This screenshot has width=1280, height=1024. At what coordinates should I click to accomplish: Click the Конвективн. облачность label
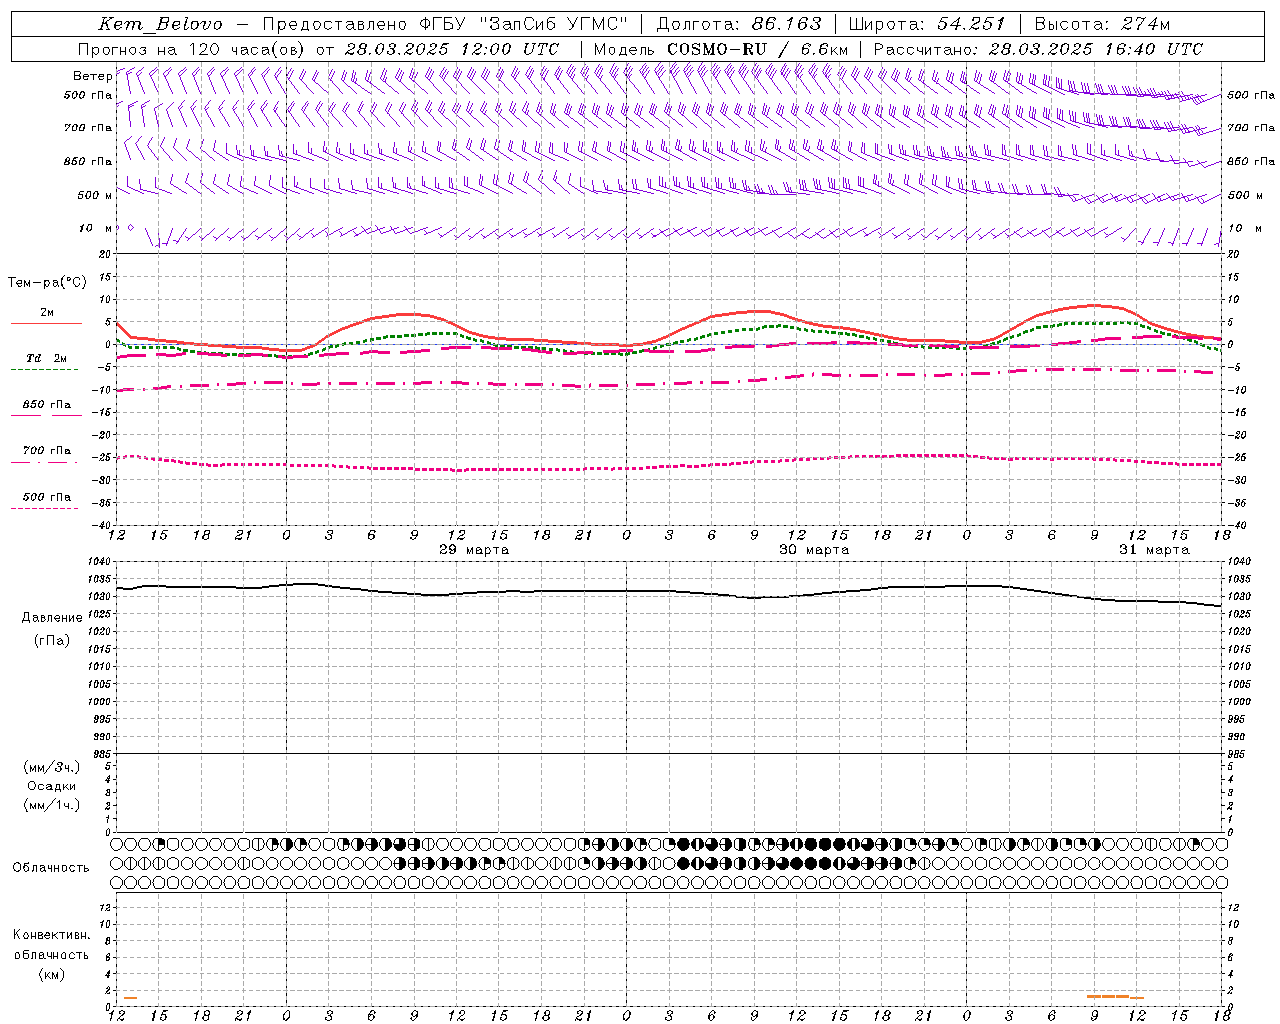[x=51, y=945]
